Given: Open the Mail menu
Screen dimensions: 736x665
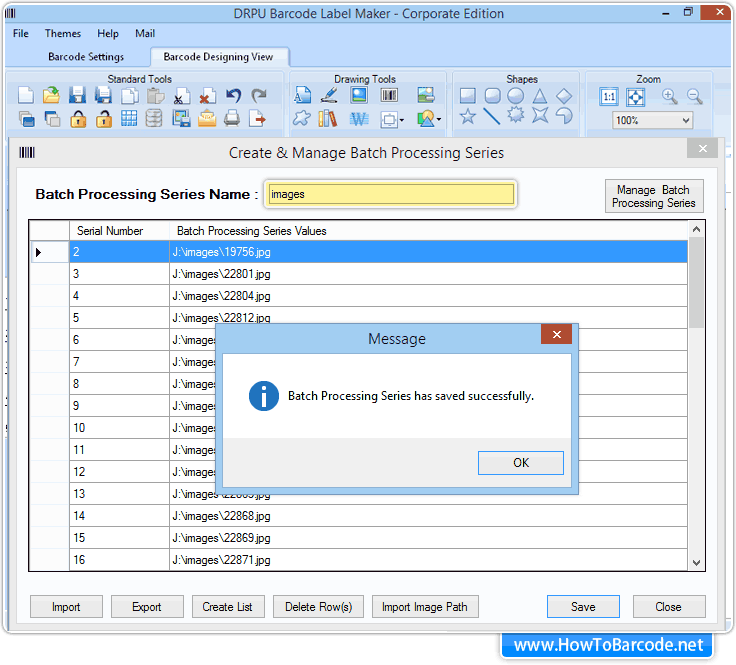Looking at the screenshot, I should click(x=145, y=33).
